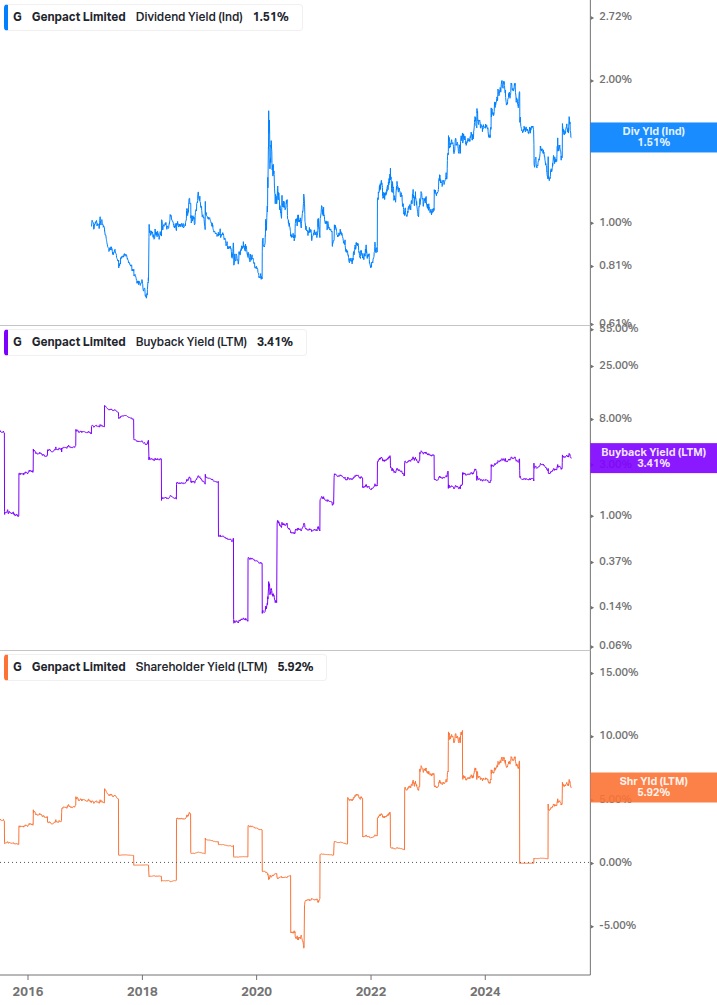
Task: Click the 0.37% tick on the buyback axis
Action: click(x=615, y=561)
